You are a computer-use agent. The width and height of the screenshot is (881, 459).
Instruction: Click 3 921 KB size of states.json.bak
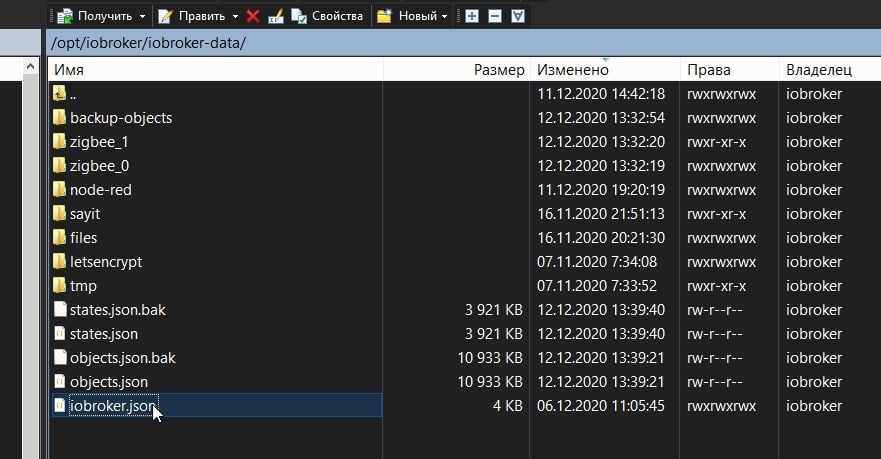493,310
